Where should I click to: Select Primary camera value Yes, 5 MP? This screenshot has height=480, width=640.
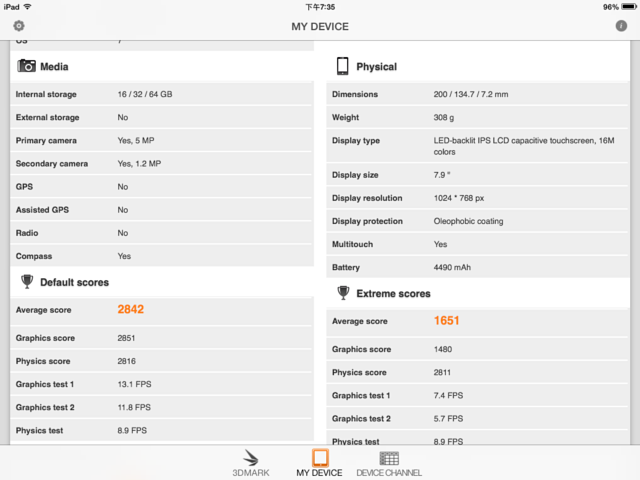[x=136, y=140]
